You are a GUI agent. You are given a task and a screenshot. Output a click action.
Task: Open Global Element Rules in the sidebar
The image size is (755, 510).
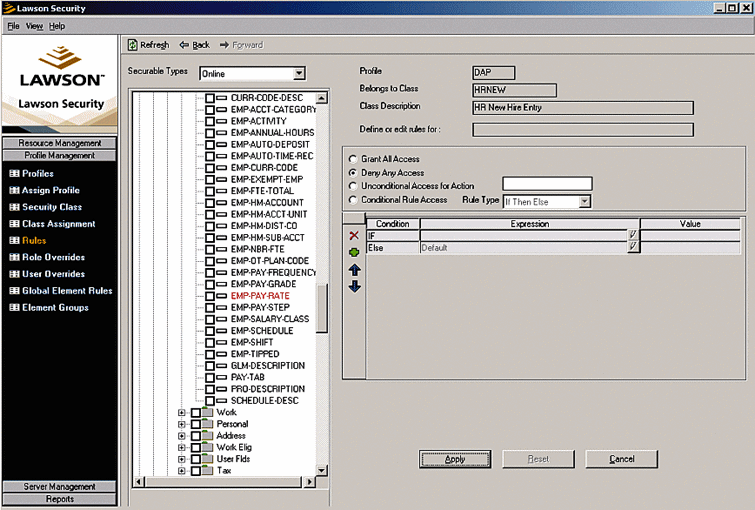[x=61, y=291]
